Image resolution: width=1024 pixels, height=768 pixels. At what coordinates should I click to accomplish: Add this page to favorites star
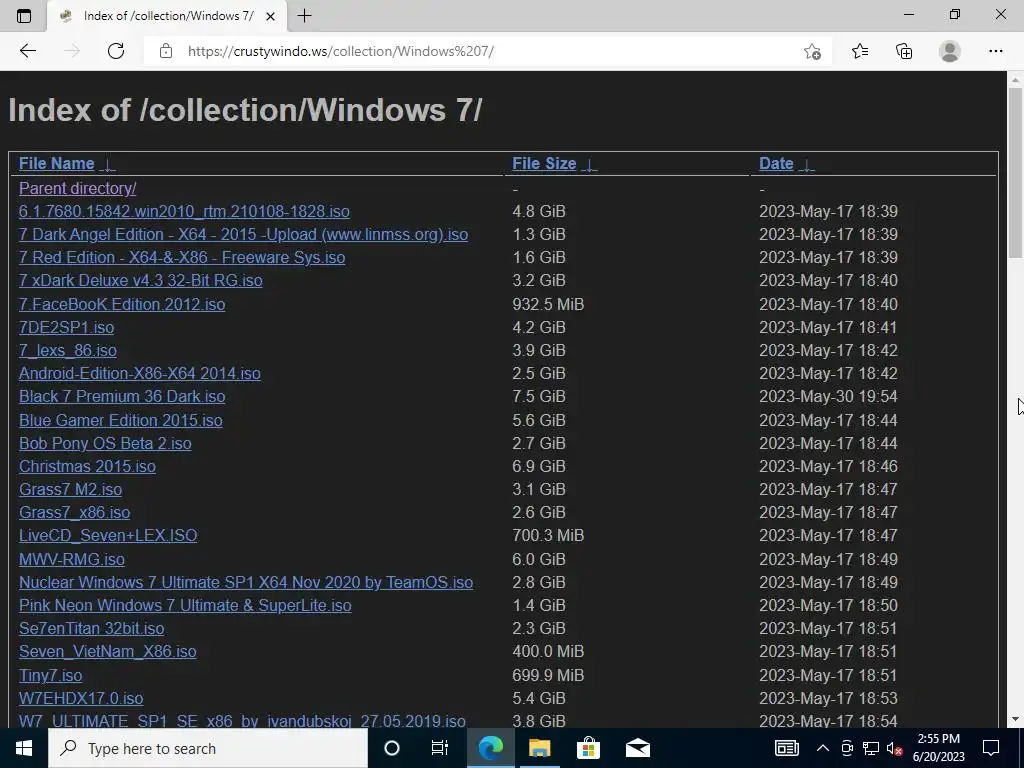point(812,51)
